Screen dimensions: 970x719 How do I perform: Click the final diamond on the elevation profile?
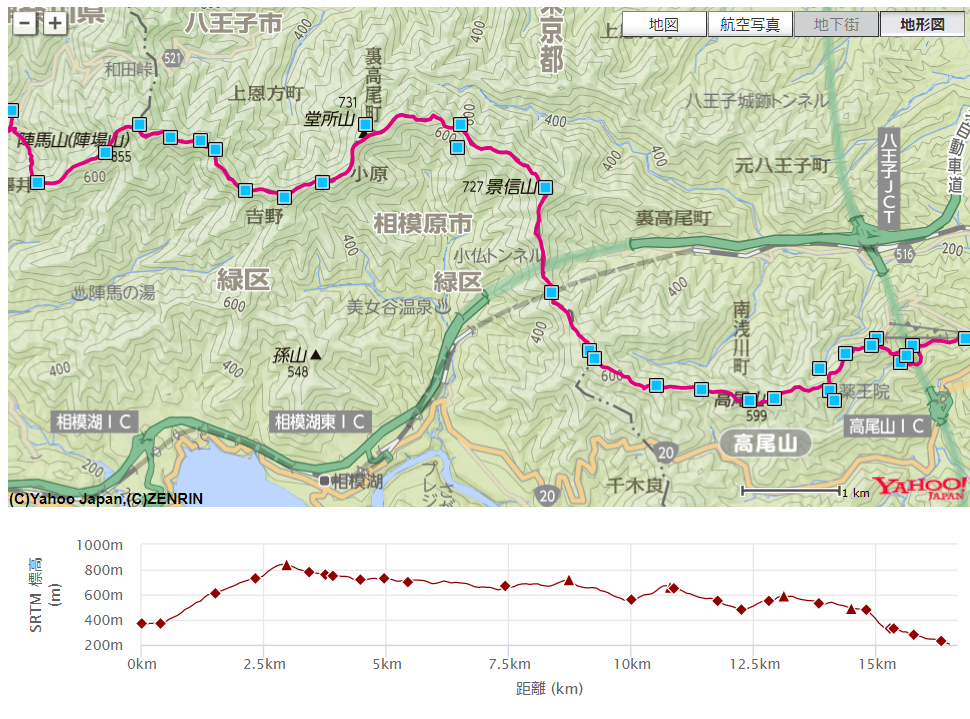tap(941, 641)
